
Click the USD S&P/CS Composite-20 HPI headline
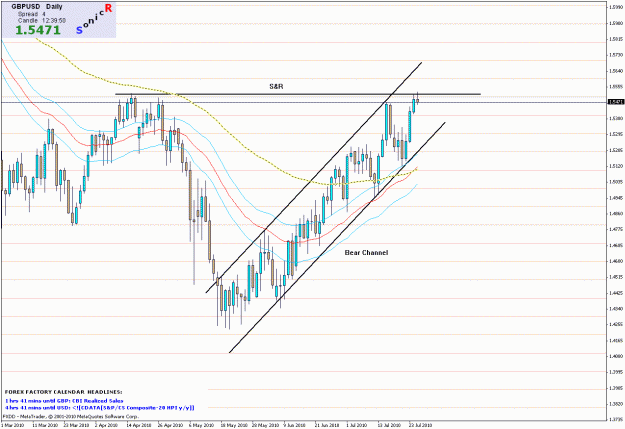(x=100, y=408)
